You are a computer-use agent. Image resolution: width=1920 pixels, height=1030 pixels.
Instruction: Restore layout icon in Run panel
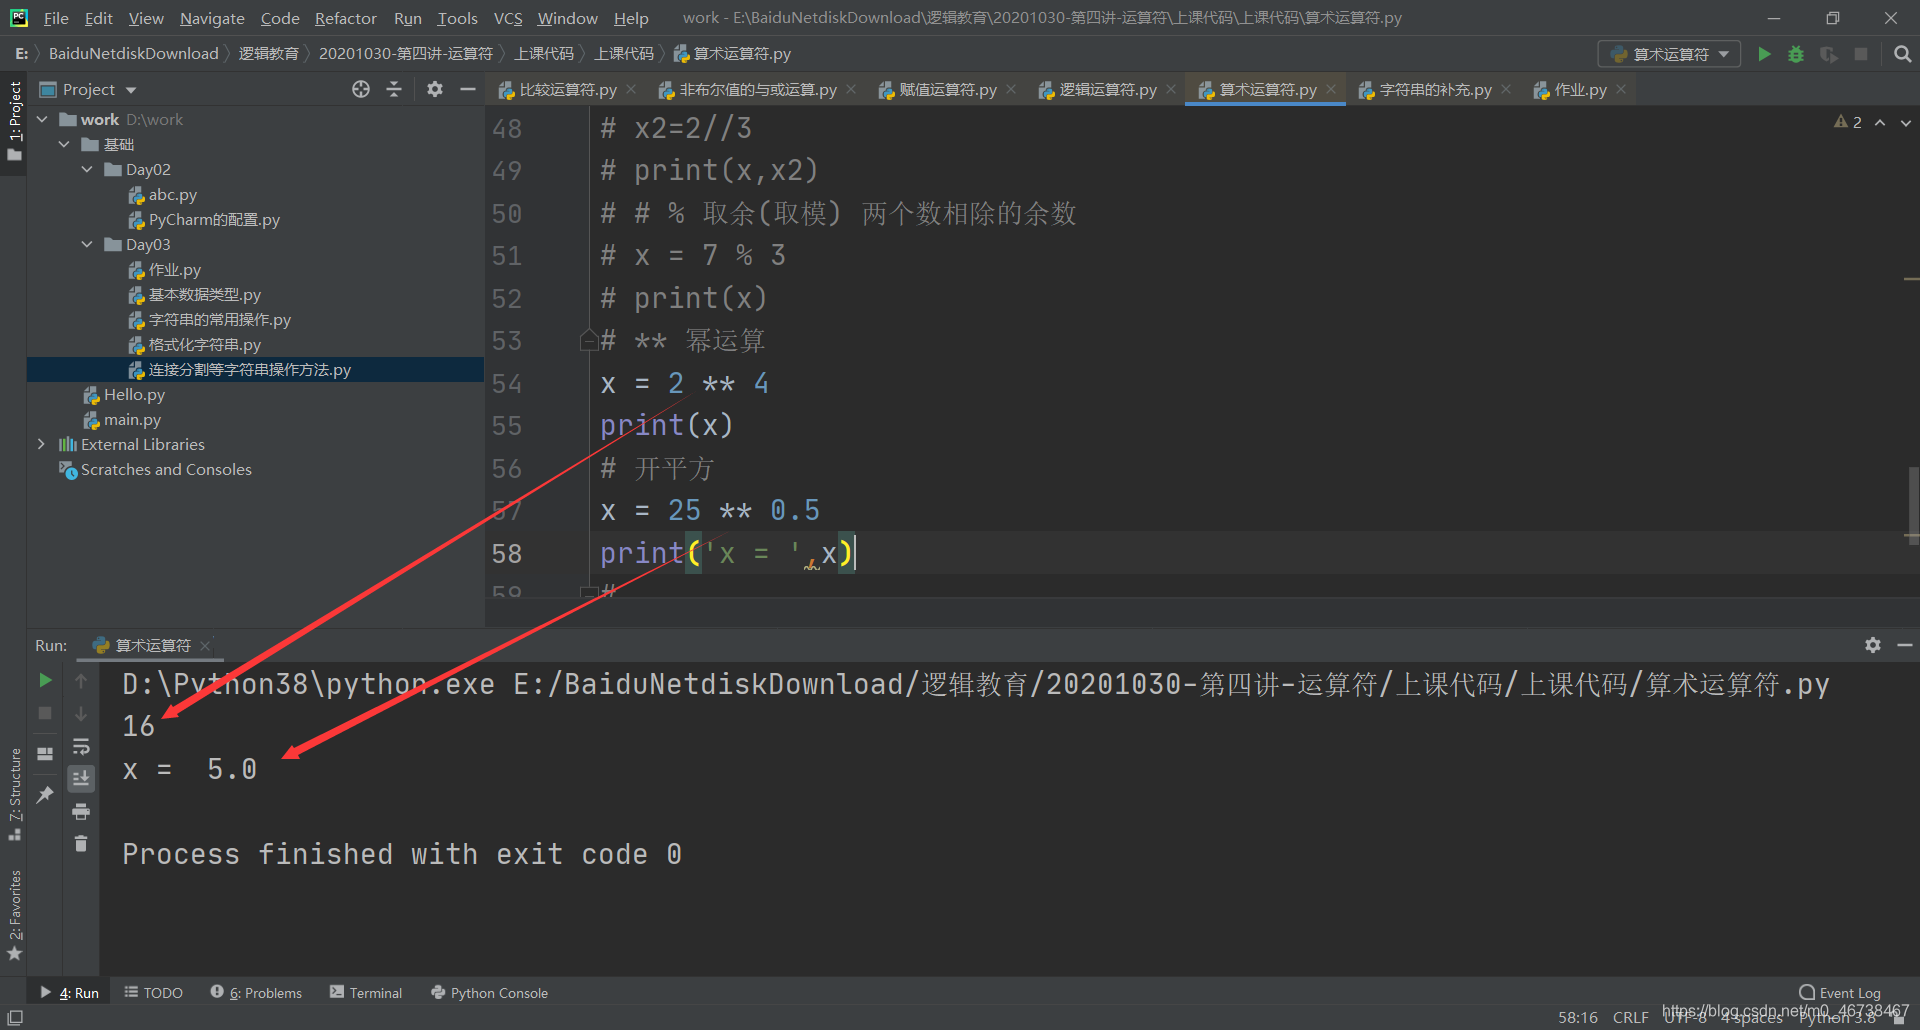click(x=45, y=754)
